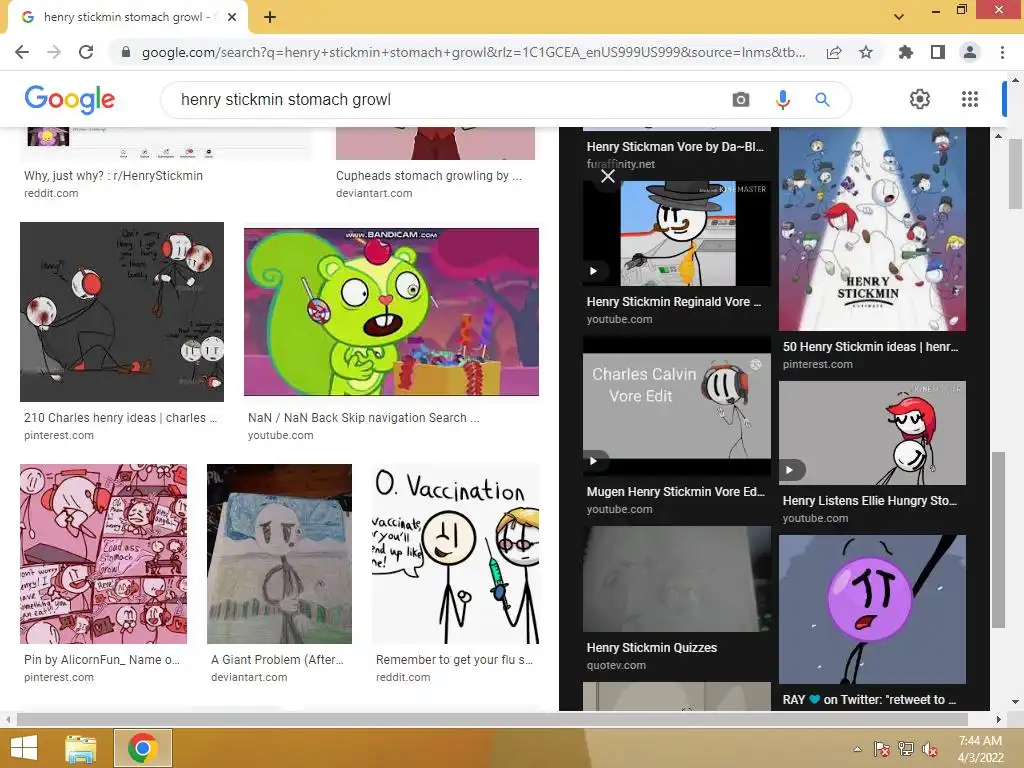Open Chrome profile avatar

coord(970,52)
